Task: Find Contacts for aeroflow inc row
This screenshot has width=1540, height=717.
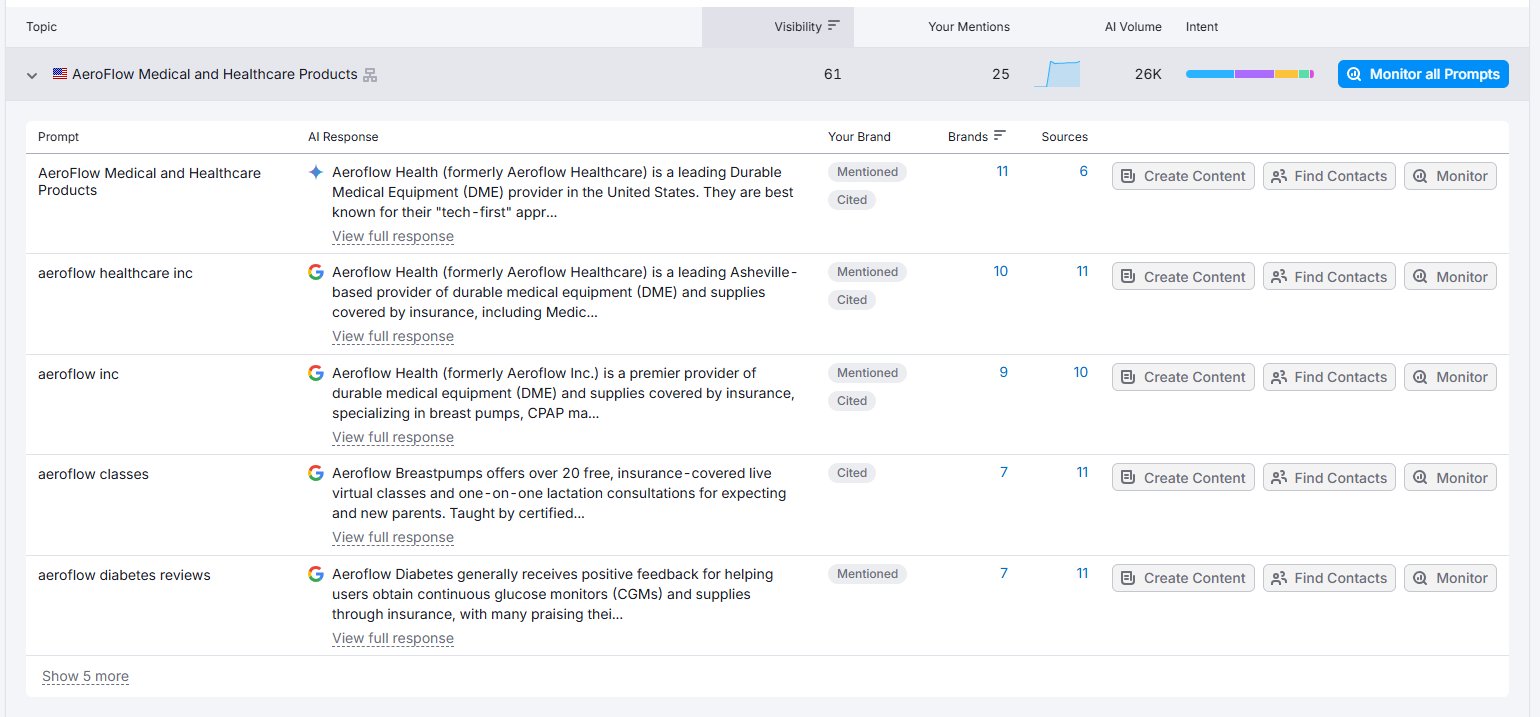Action: pyautogui.click(x=1329, y=377)
